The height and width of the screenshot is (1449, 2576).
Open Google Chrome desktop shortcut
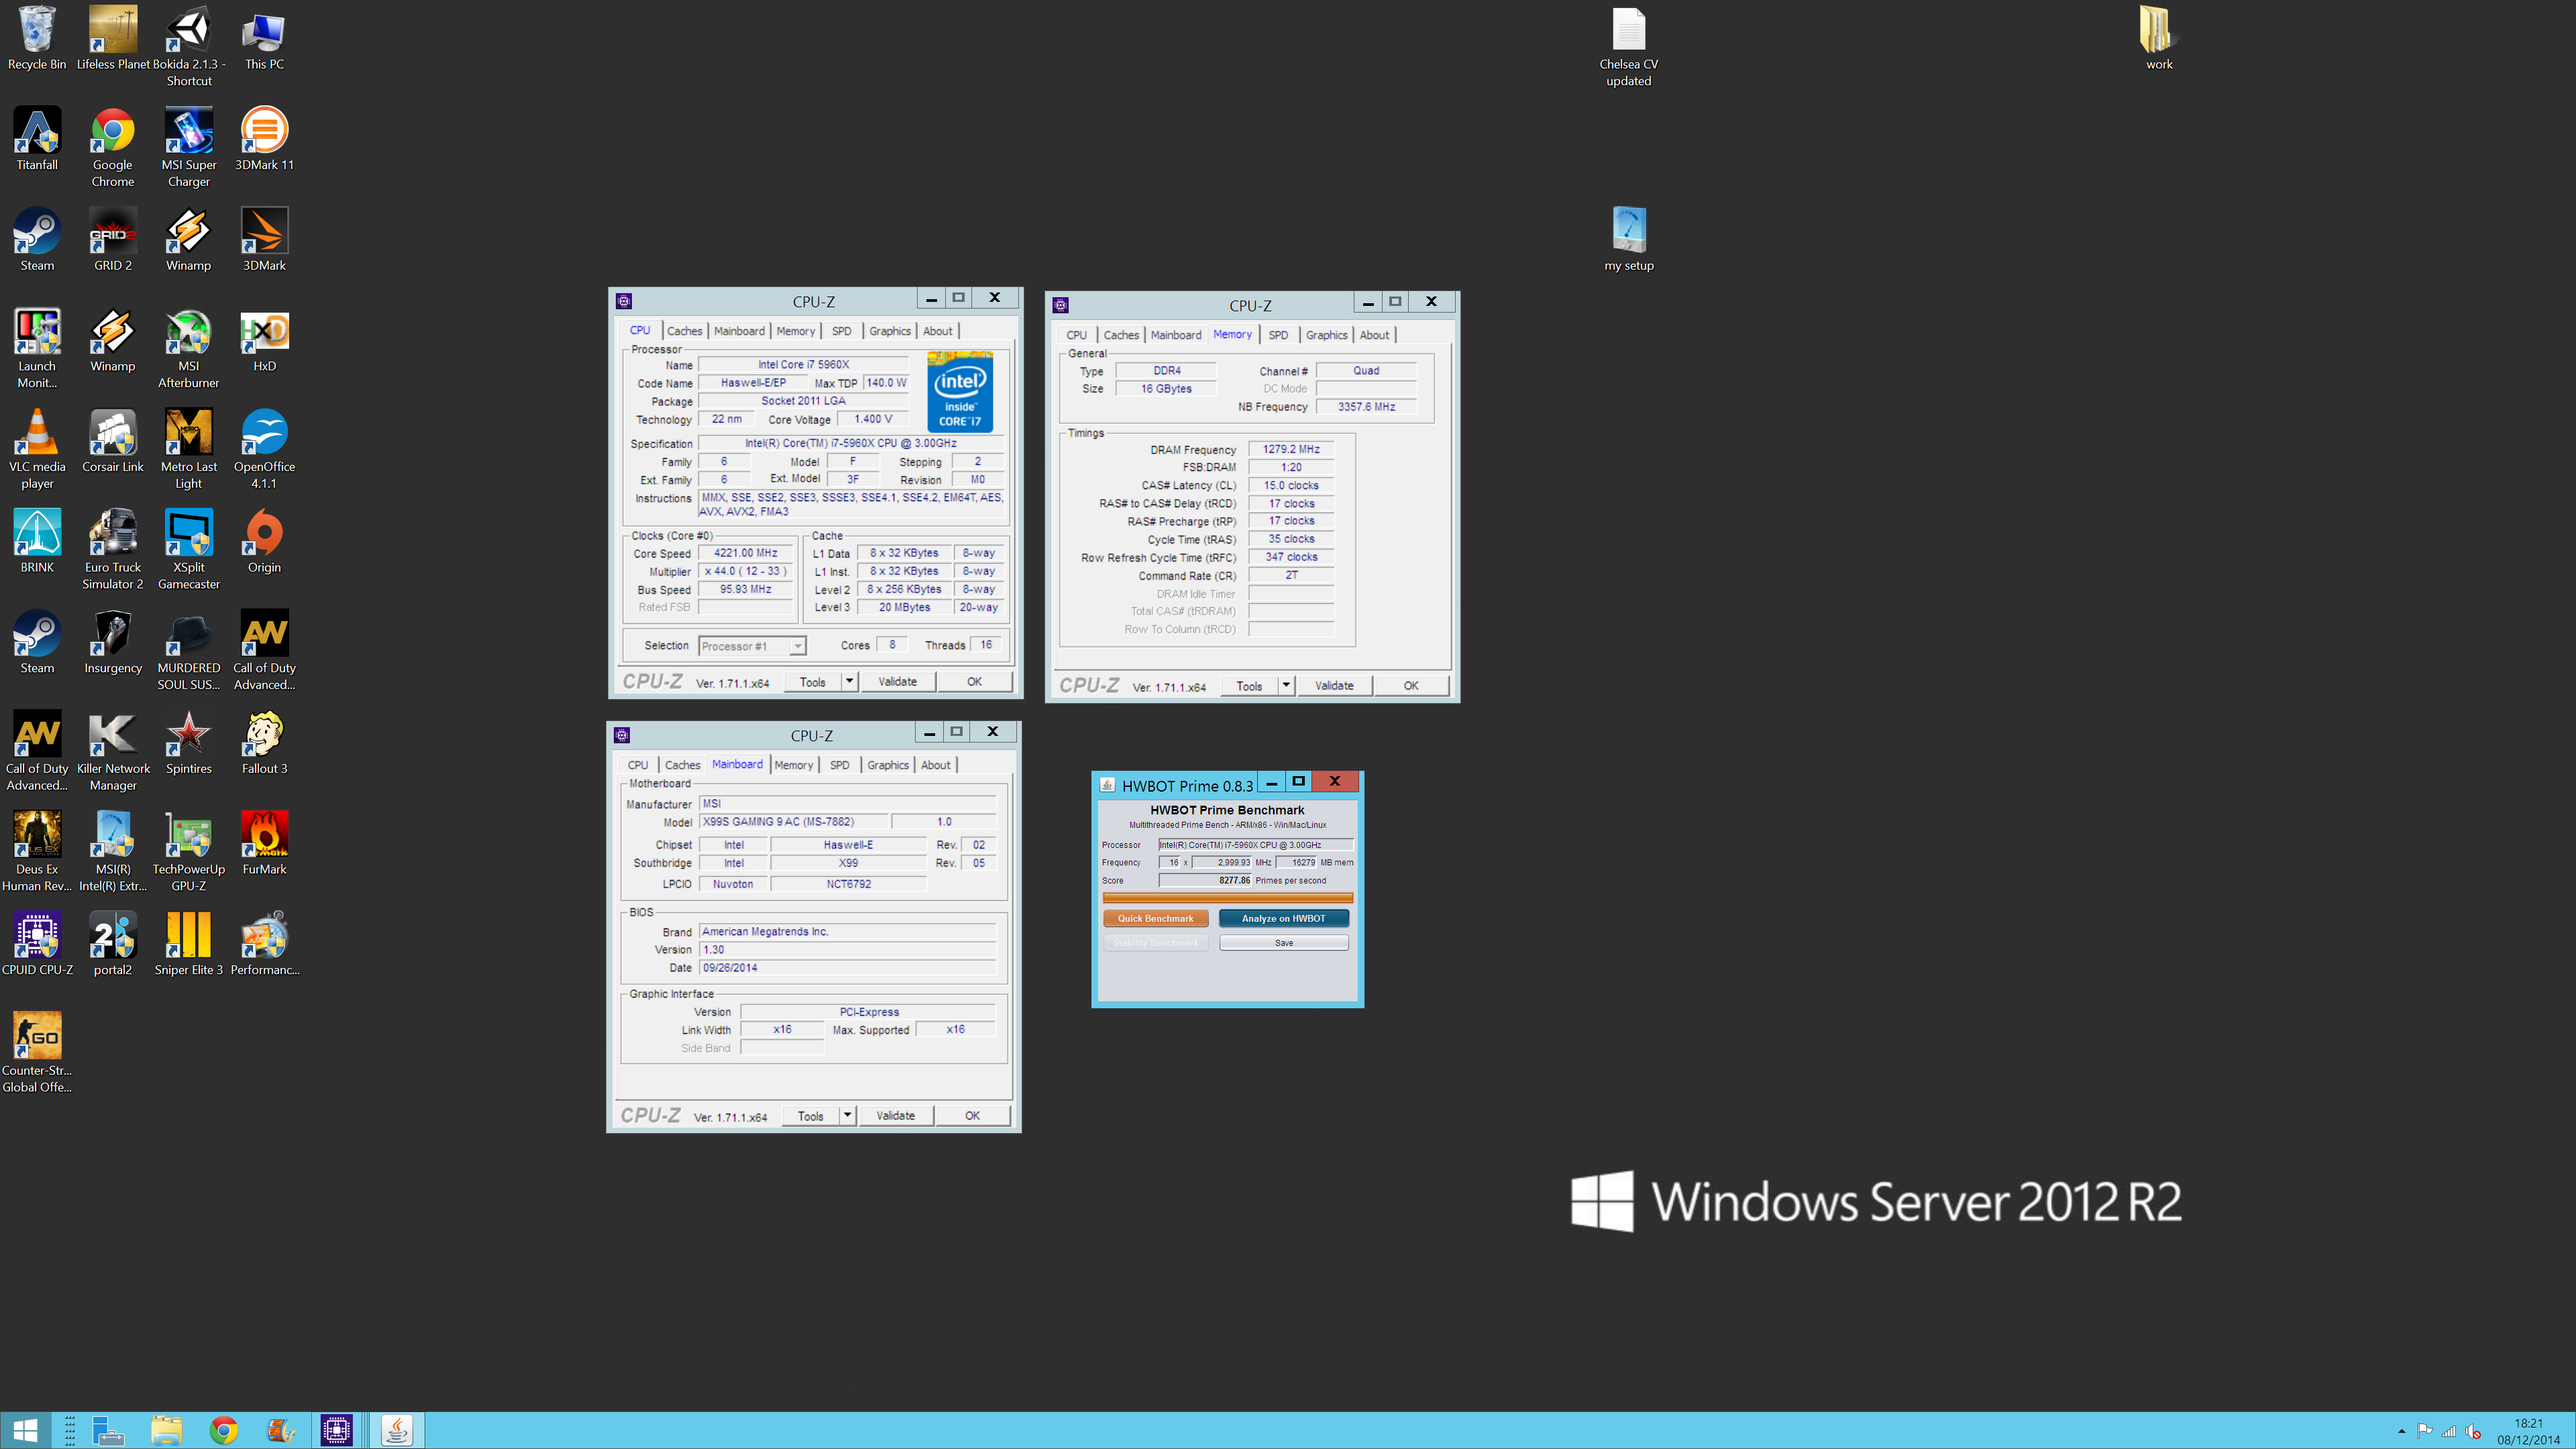pos(112,147)
